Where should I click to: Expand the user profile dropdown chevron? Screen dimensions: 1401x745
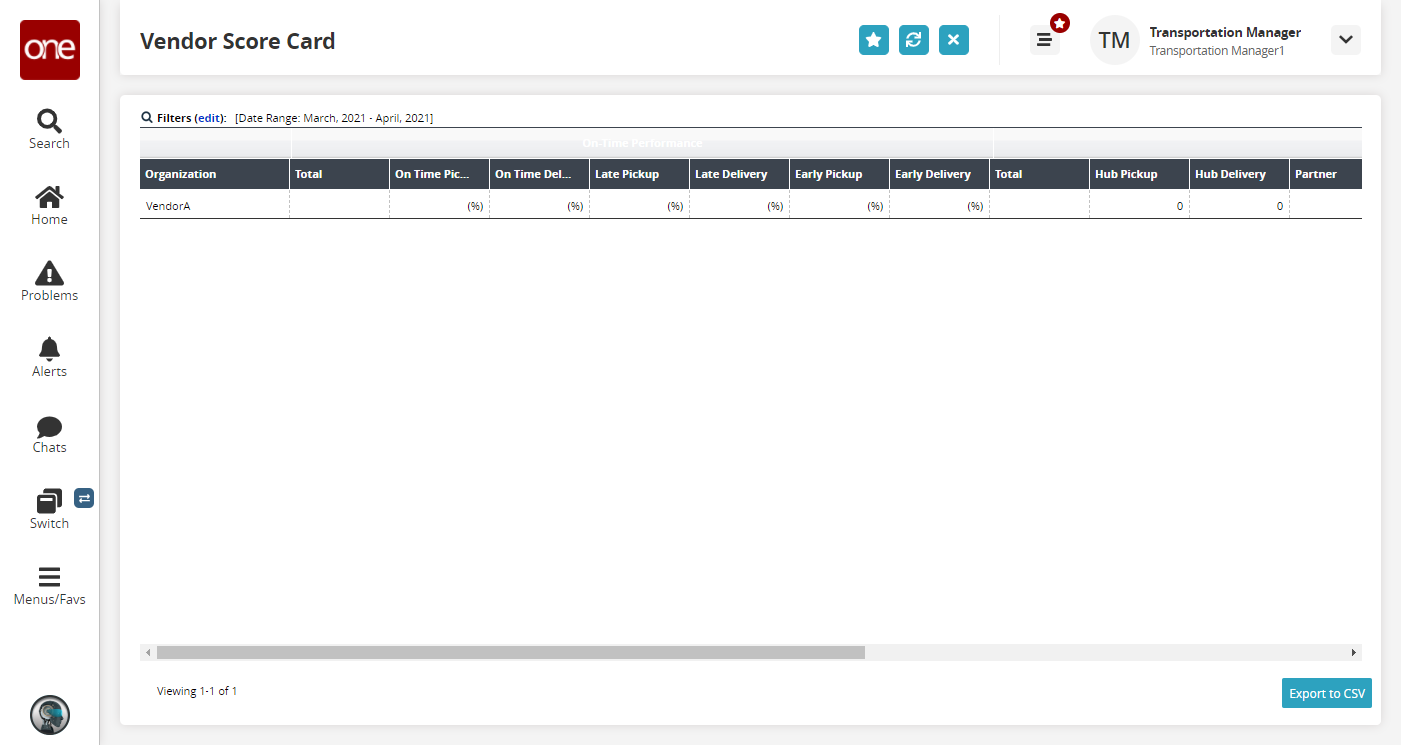pyautogui.click(x=1346, y=40)
